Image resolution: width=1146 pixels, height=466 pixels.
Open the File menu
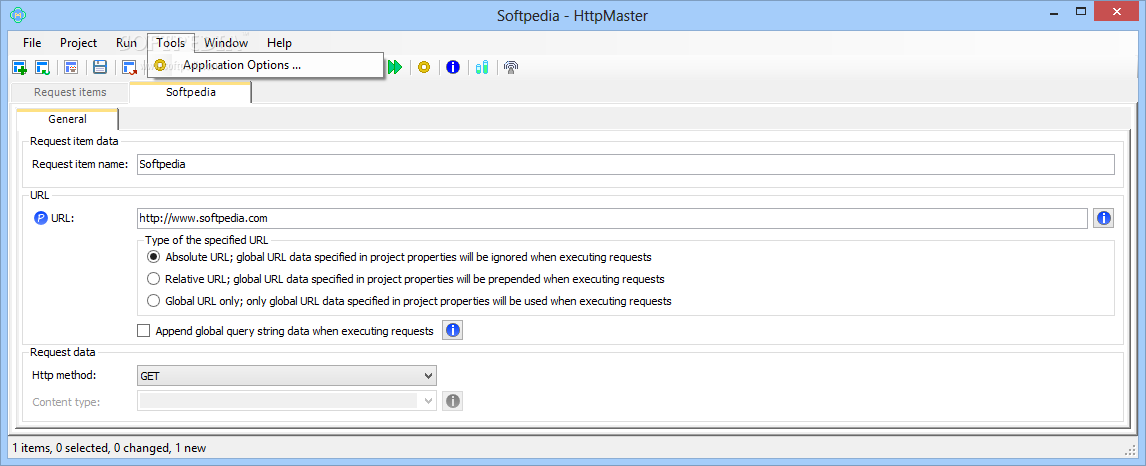32,42
